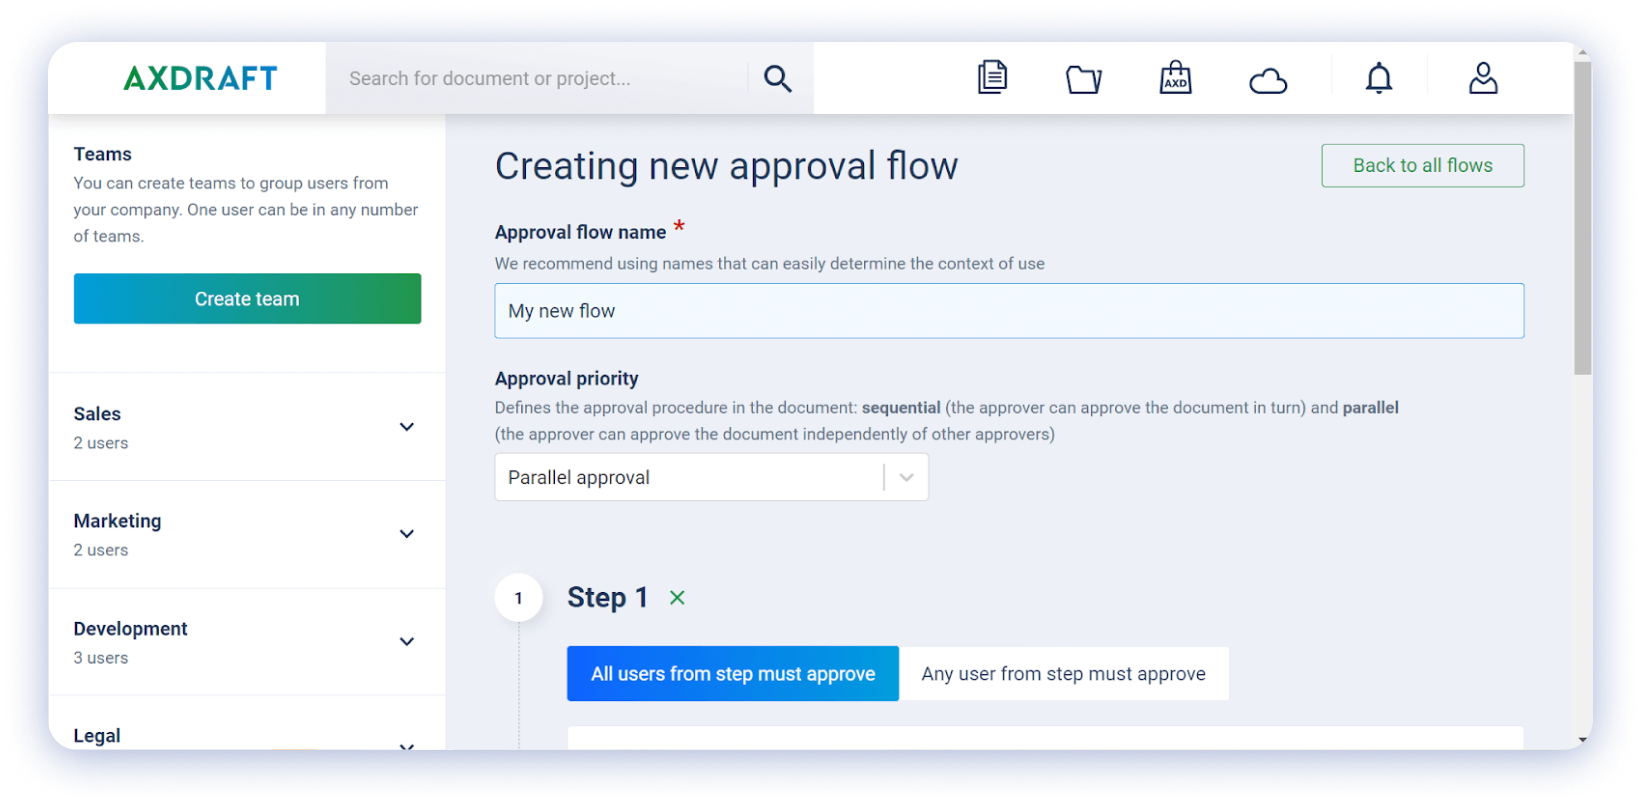
Task: Open the documents icon in header
Action: 992,78
